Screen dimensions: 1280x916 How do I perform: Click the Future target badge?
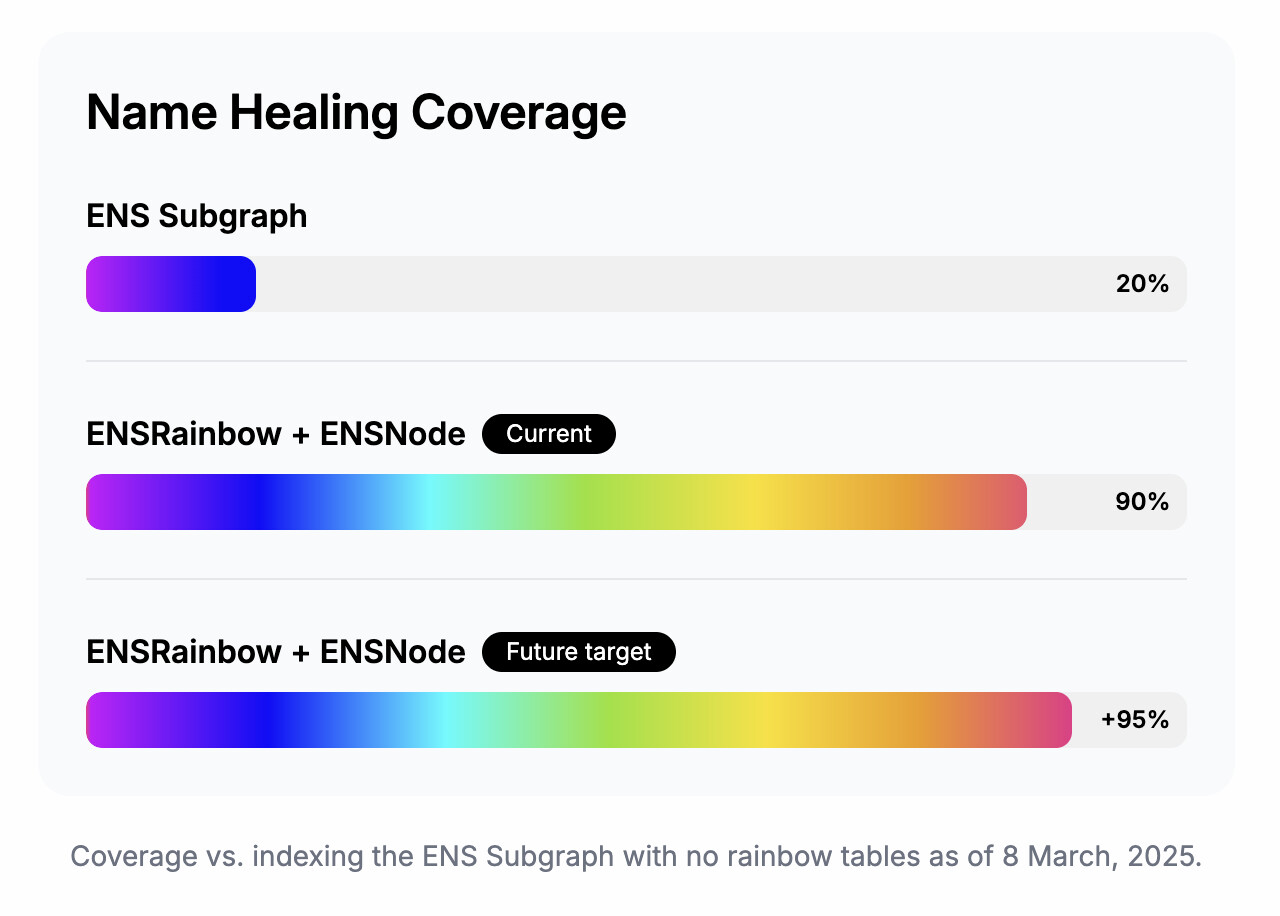point(579,652)
